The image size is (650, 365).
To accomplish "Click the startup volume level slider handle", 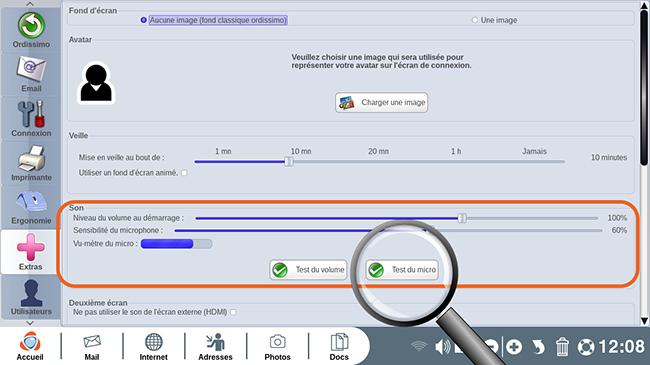I will pyautogui.click(x=462, y=218).
